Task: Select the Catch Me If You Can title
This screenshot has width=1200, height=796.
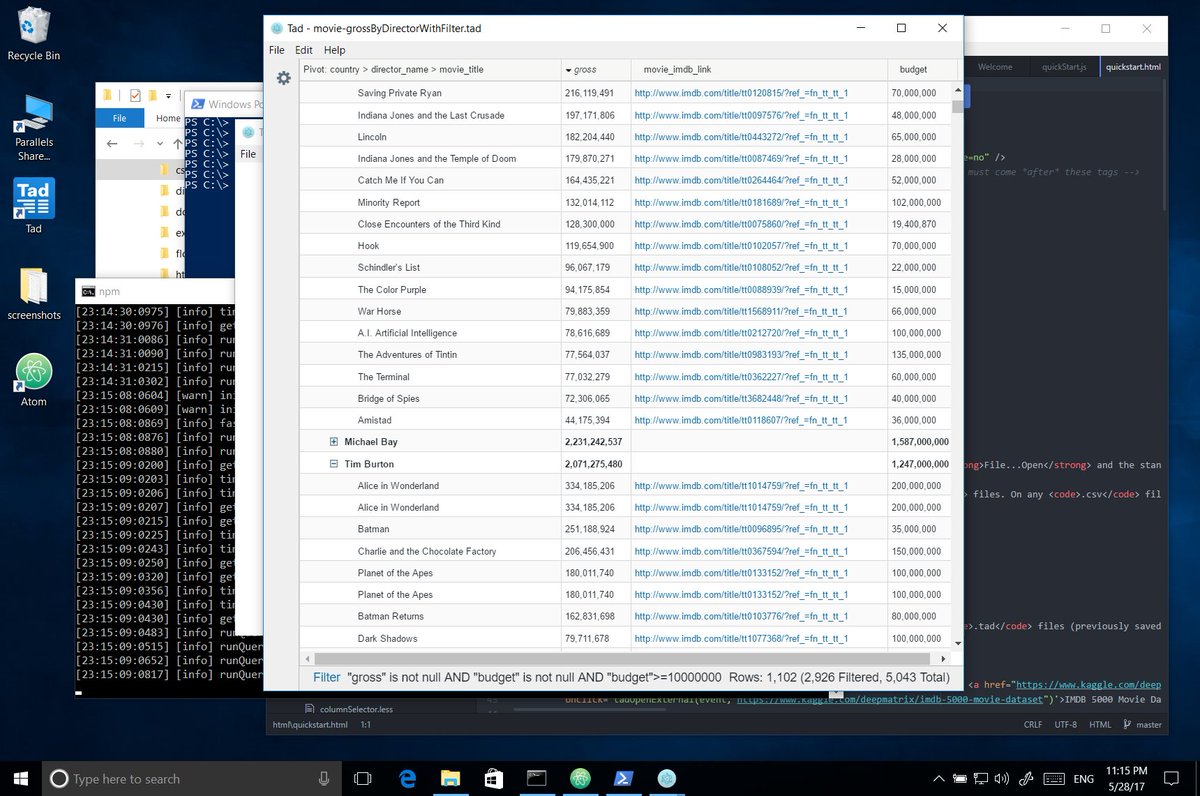Action: point(400,180)
